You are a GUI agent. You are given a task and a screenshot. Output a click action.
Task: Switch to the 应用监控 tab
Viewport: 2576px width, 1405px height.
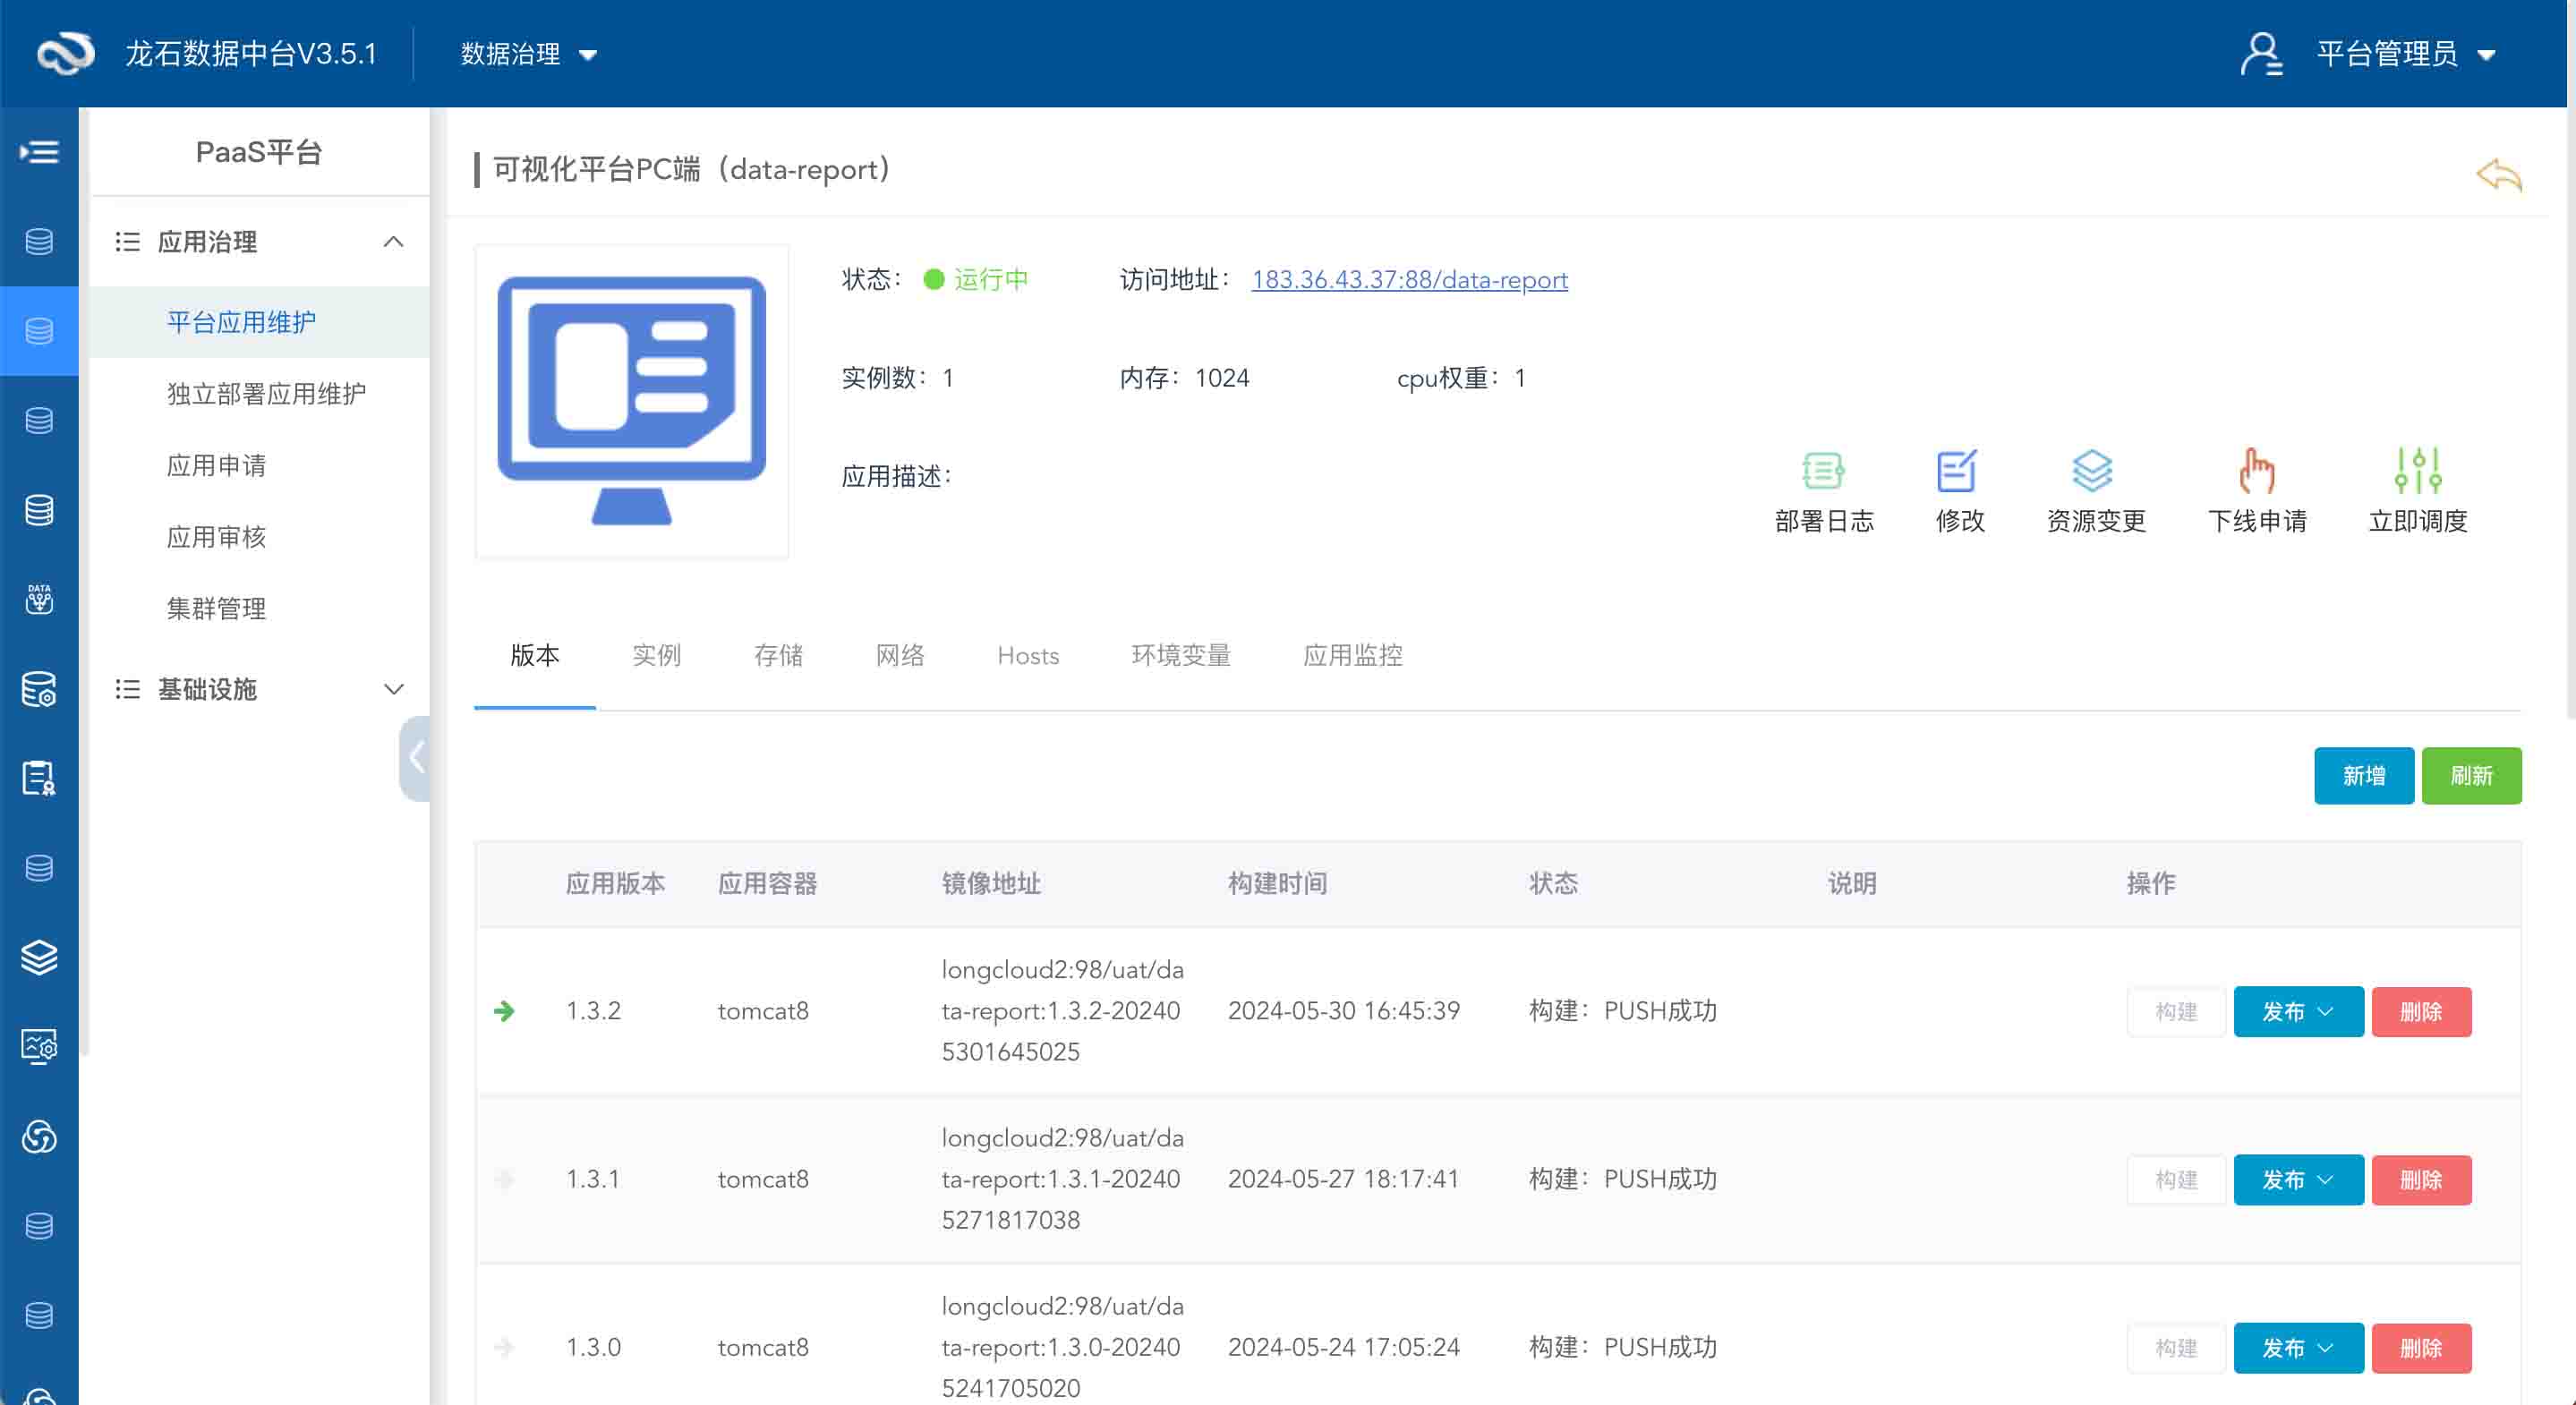pos(1352,655)
